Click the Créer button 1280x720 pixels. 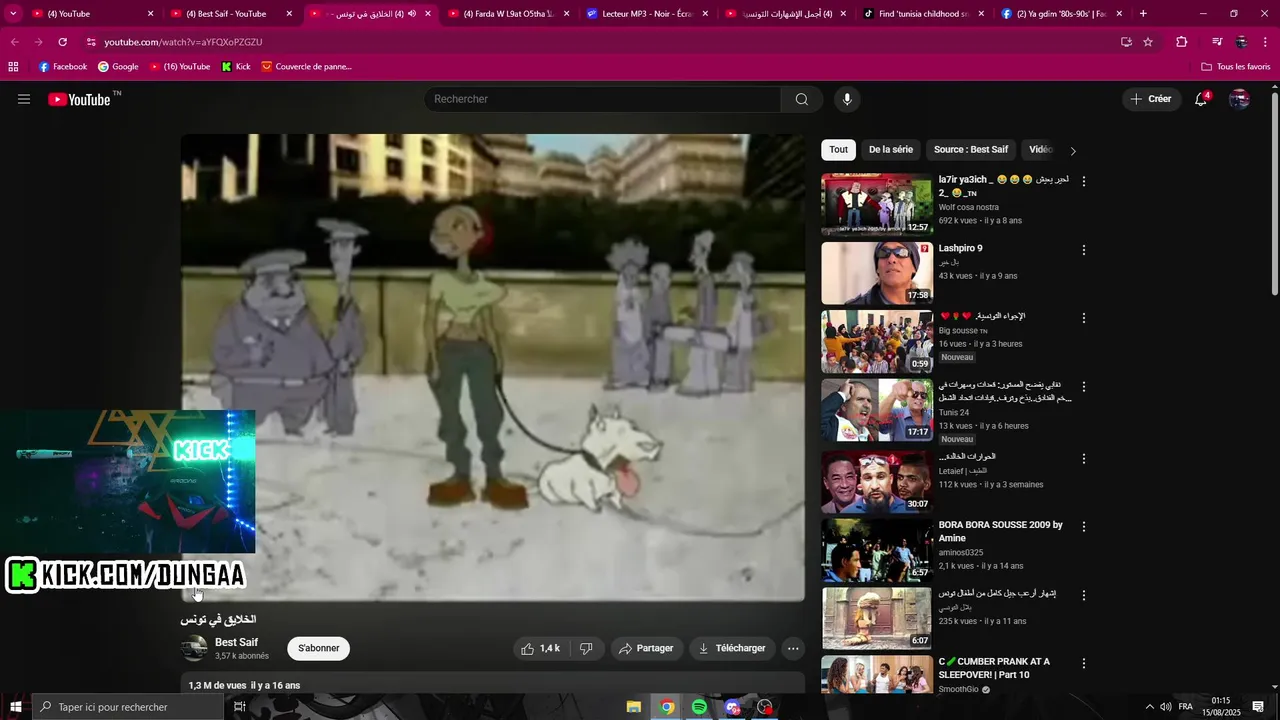1151,99
